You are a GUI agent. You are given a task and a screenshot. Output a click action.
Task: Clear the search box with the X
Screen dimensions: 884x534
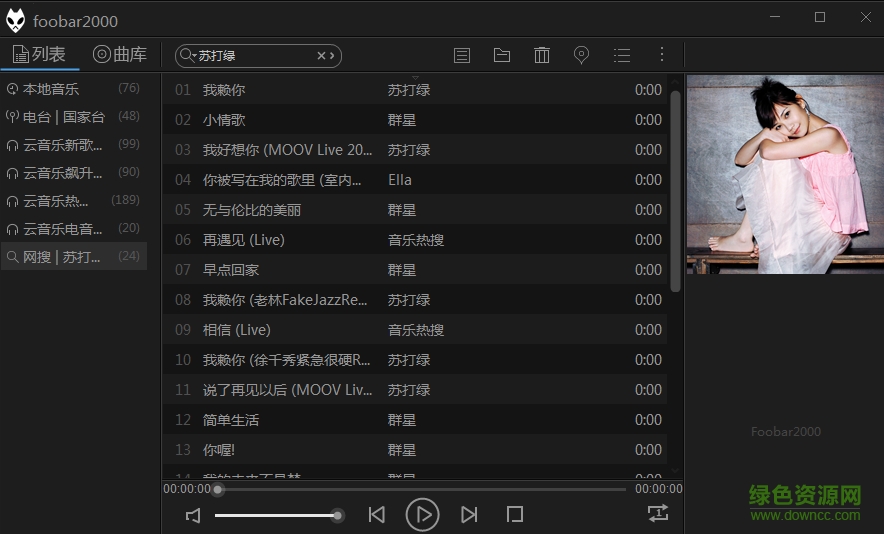(321, 55)
